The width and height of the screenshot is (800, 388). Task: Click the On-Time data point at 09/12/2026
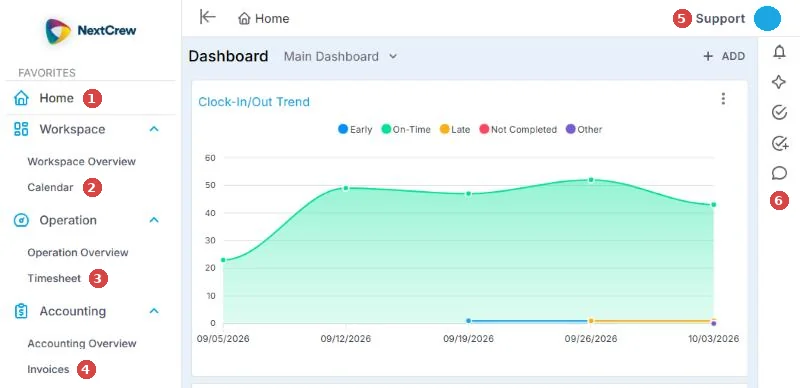345,188
